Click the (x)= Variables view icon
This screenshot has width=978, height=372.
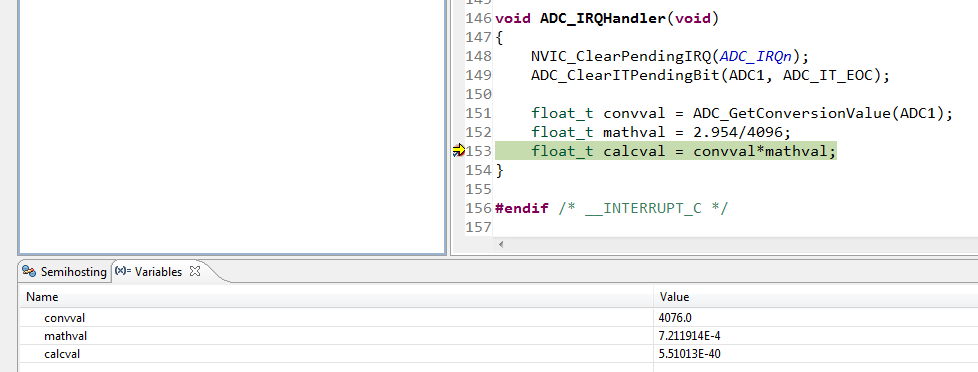(123, 272)
